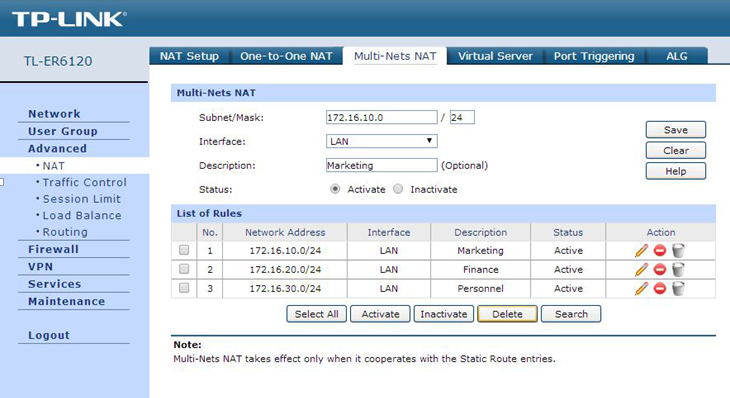The height and width of the screenshot is (398, 730).
Task: Click network address 172.16.20.0/24 cell
Action: (285, 270)
